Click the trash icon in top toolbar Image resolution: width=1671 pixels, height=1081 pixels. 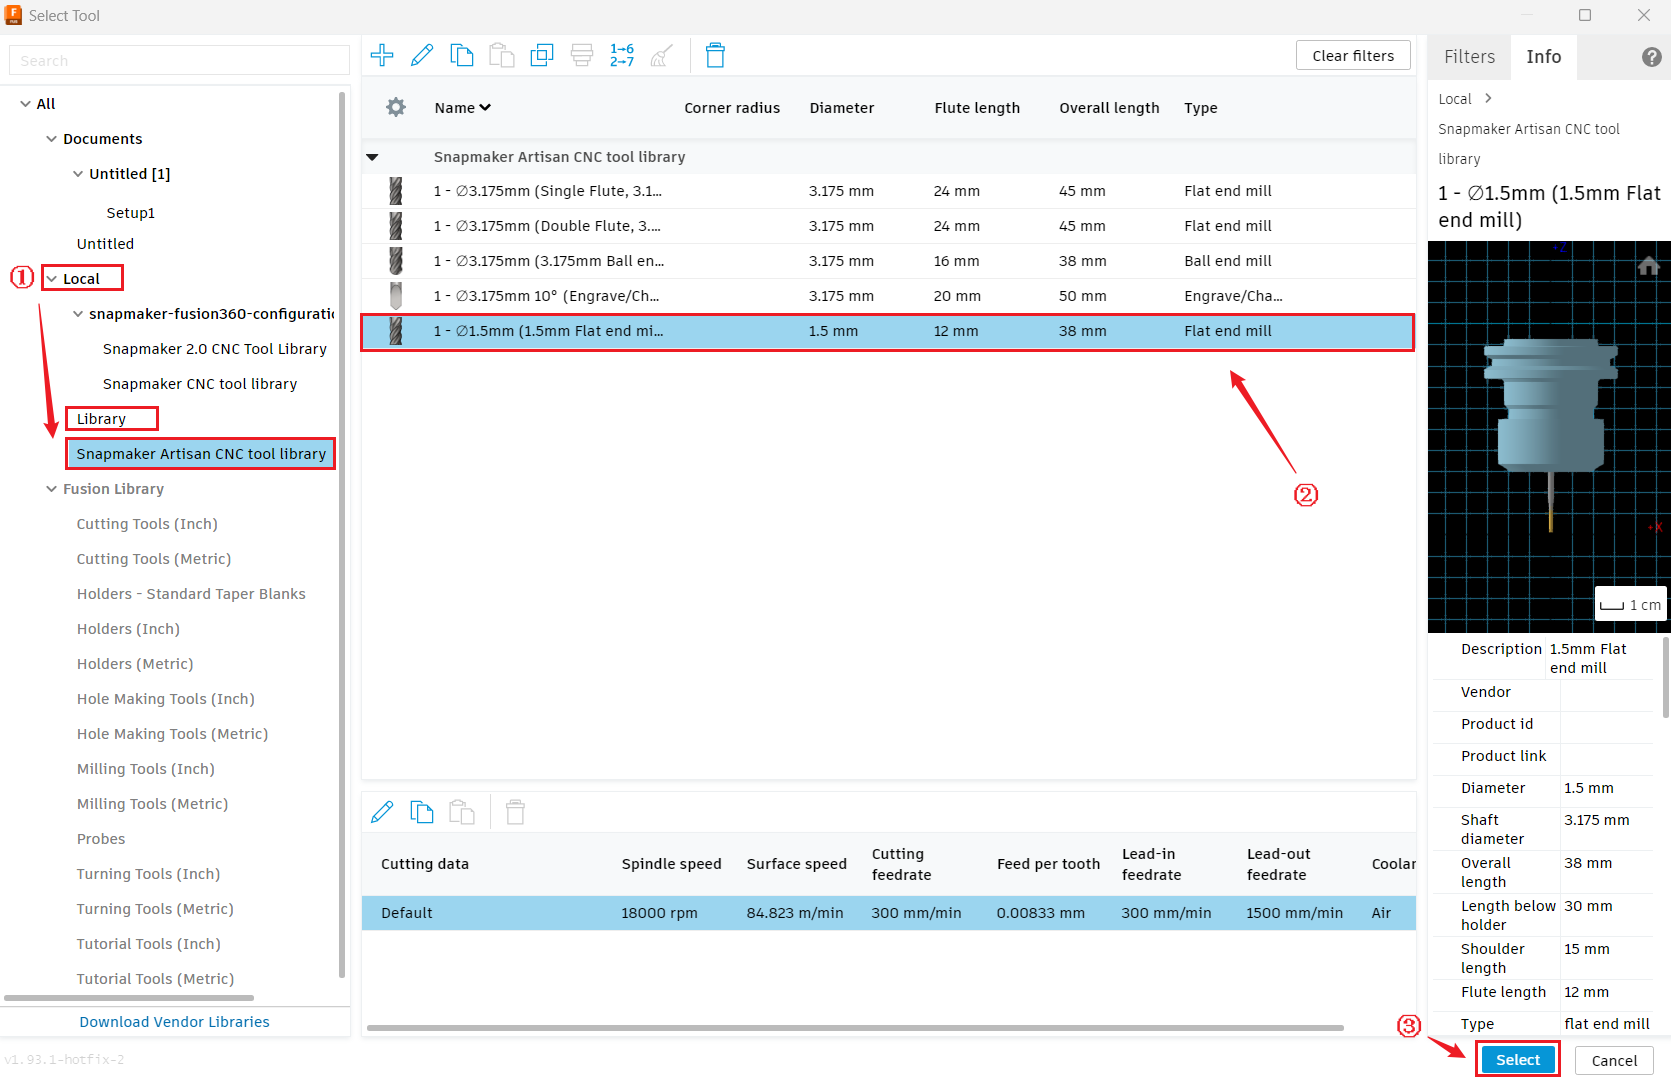(x=715, y=55)
